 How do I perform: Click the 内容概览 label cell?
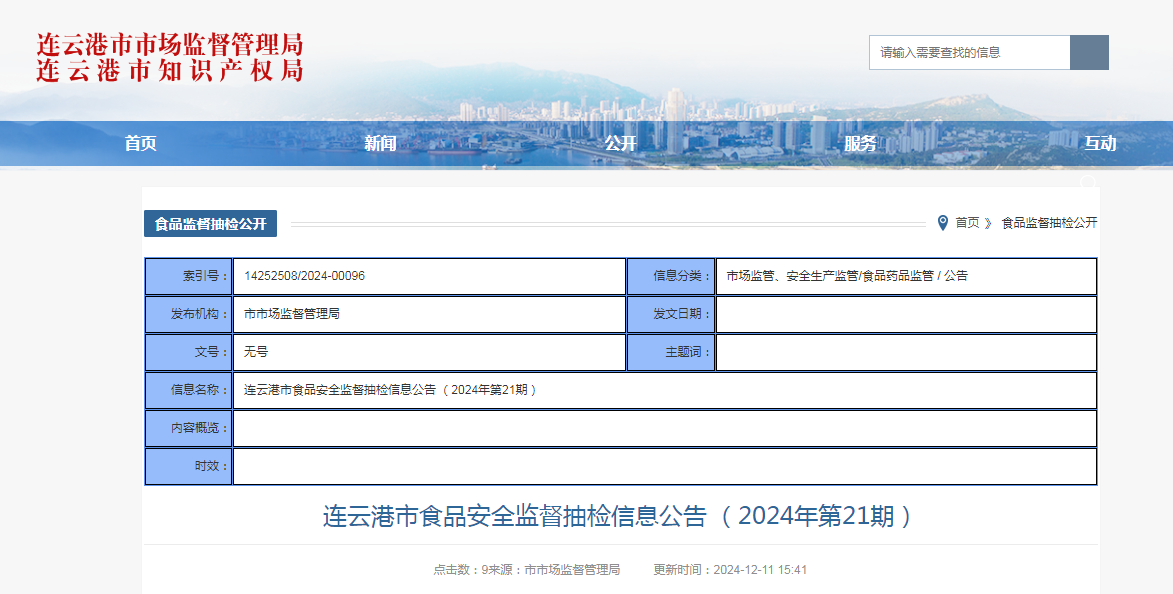189,429
